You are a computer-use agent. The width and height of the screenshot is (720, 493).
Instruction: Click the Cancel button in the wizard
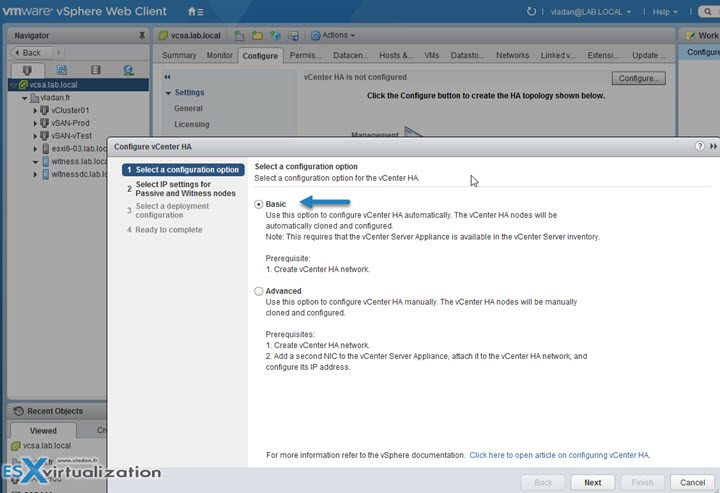tap(692, 482)
